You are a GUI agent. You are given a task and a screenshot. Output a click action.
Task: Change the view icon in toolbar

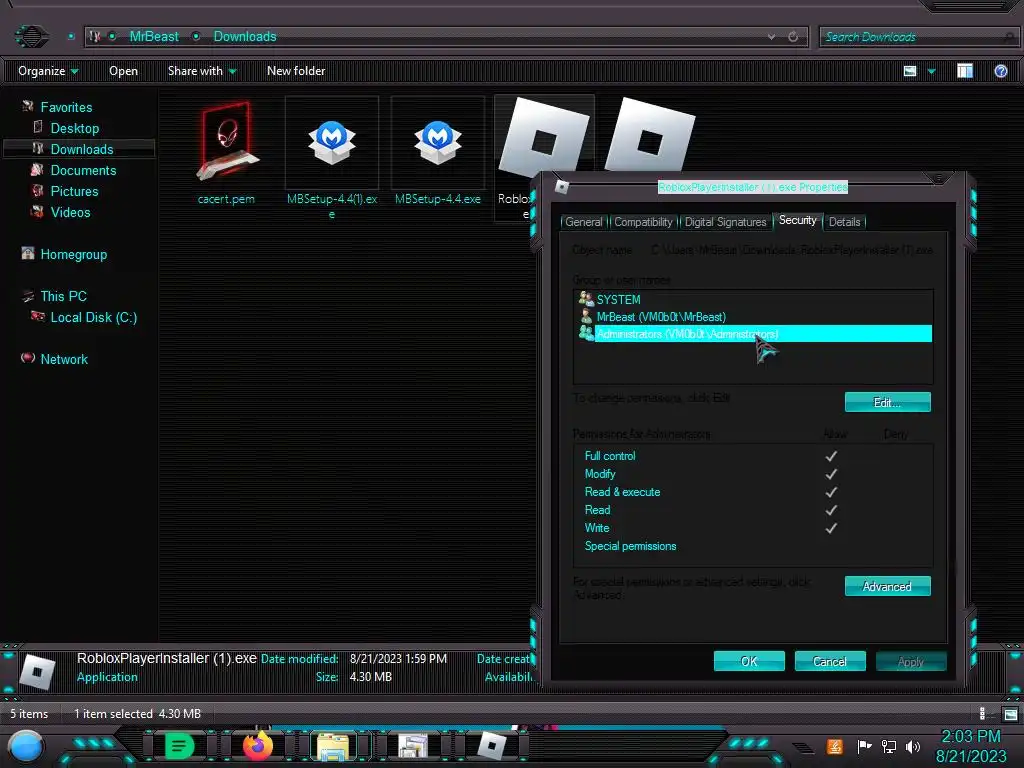[x=910, y=71]
